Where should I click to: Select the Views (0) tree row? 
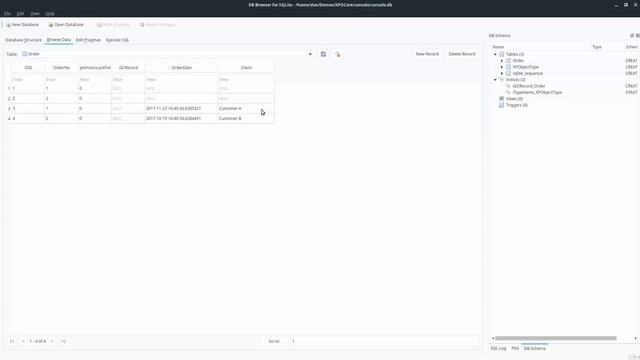click(x=514, y=99)
